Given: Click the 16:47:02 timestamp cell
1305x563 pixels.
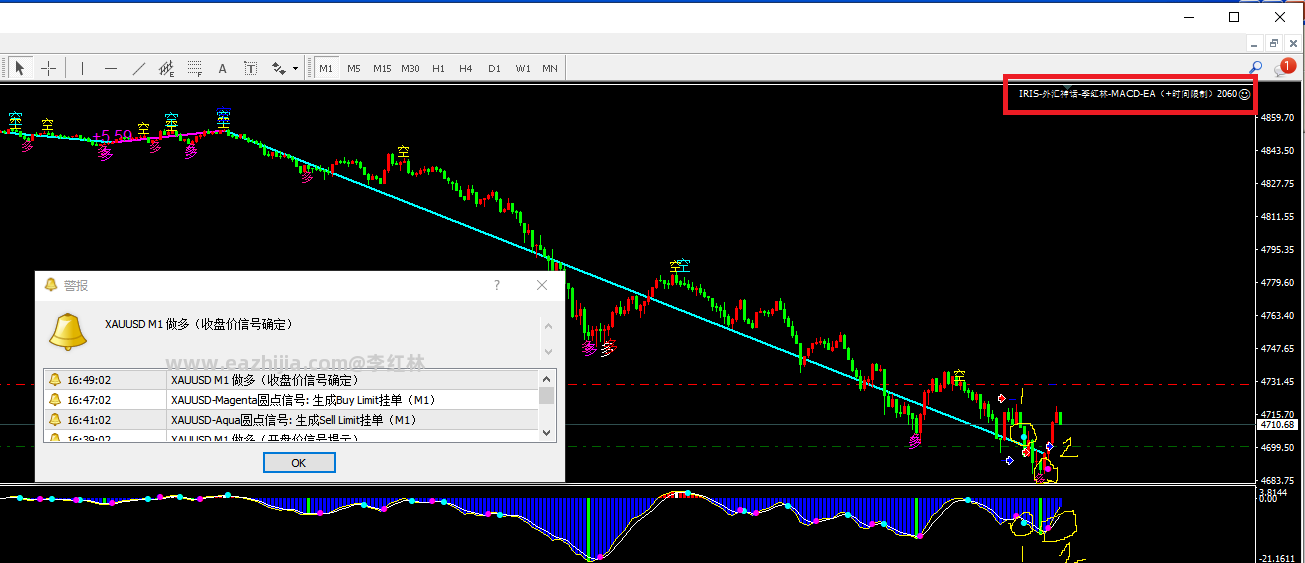Looking at the screenshot, I should 89,400.
